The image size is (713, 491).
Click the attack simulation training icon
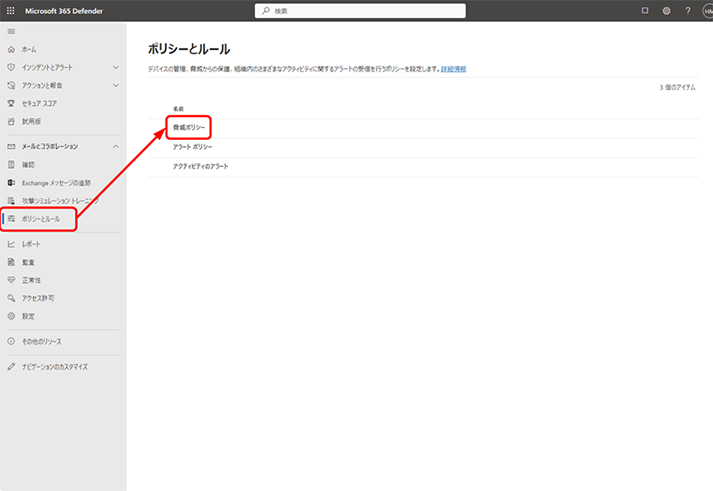click(x=11, y=200)
